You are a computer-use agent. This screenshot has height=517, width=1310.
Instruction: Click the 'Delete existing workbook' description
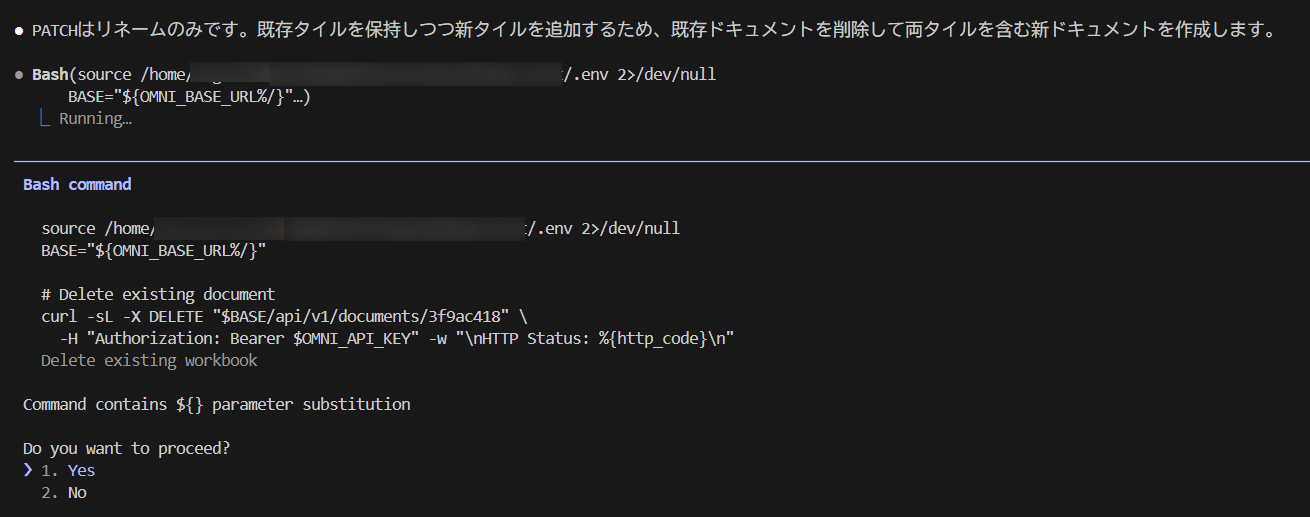pos(149,360)
